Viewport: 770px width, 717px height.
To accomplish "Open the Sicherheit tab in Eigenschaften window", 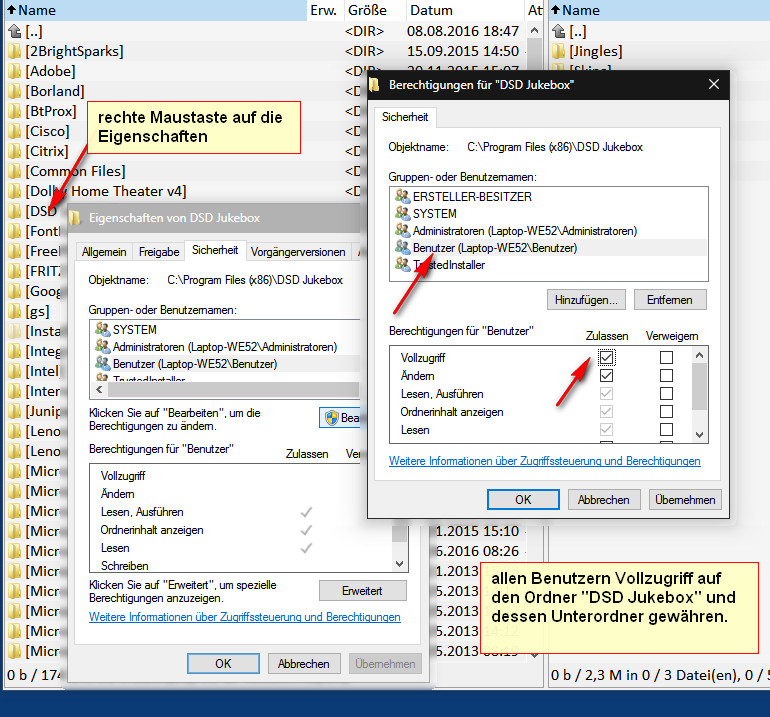I will (215, 250).
